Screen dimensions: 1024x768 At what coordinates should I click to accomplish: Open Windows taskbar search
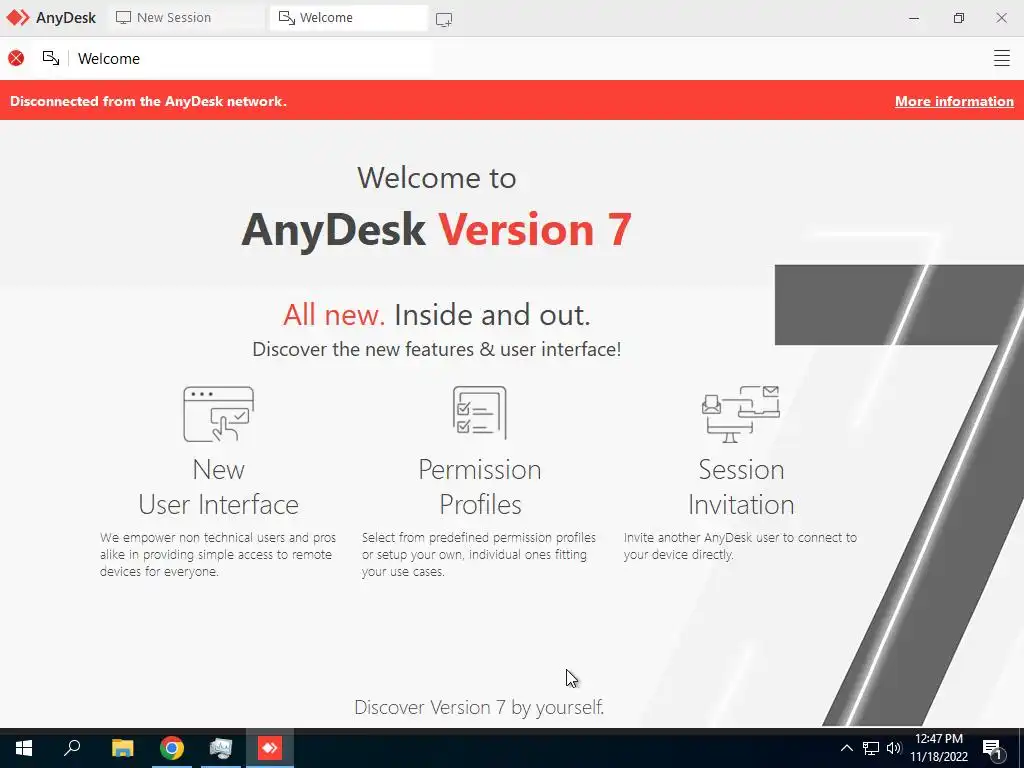click(72, 748)
